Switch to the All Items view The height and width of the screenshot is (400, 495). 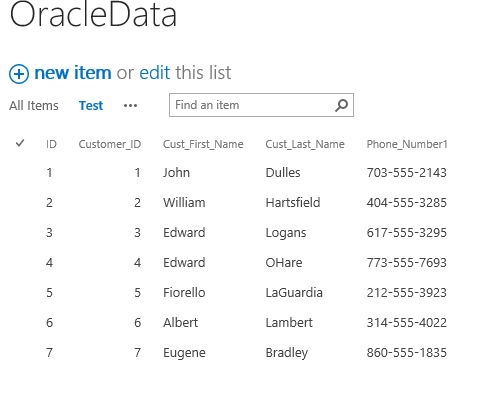[34, 106]
